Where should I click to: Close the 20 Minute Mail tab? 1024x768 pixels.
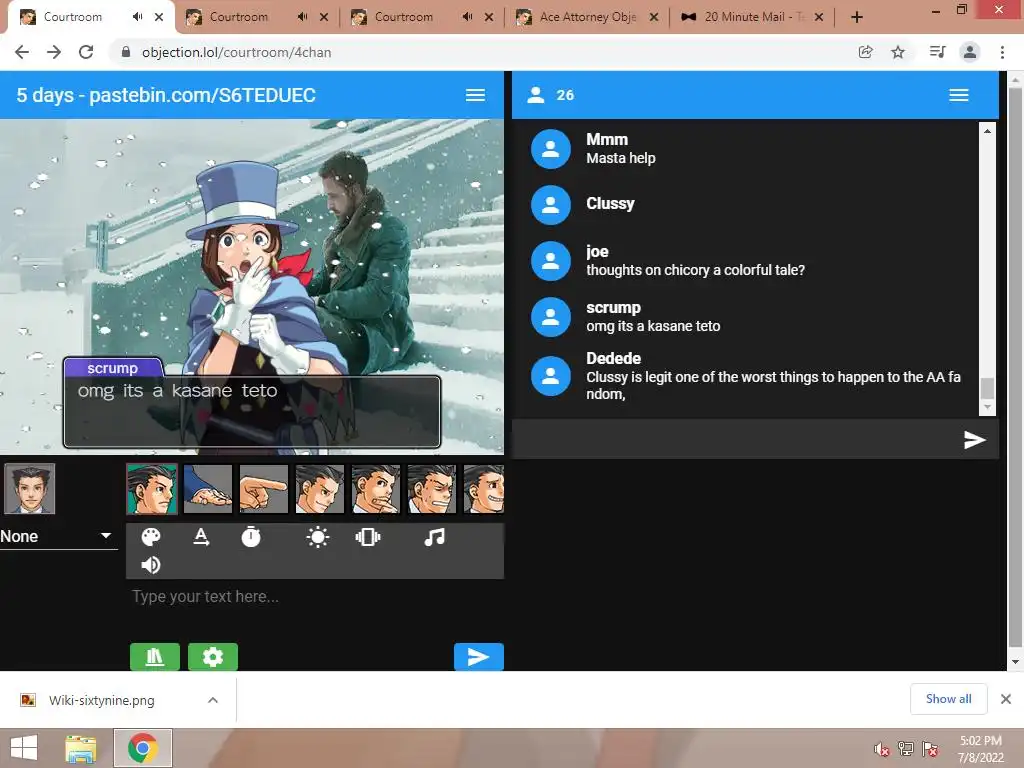point(819,17)
